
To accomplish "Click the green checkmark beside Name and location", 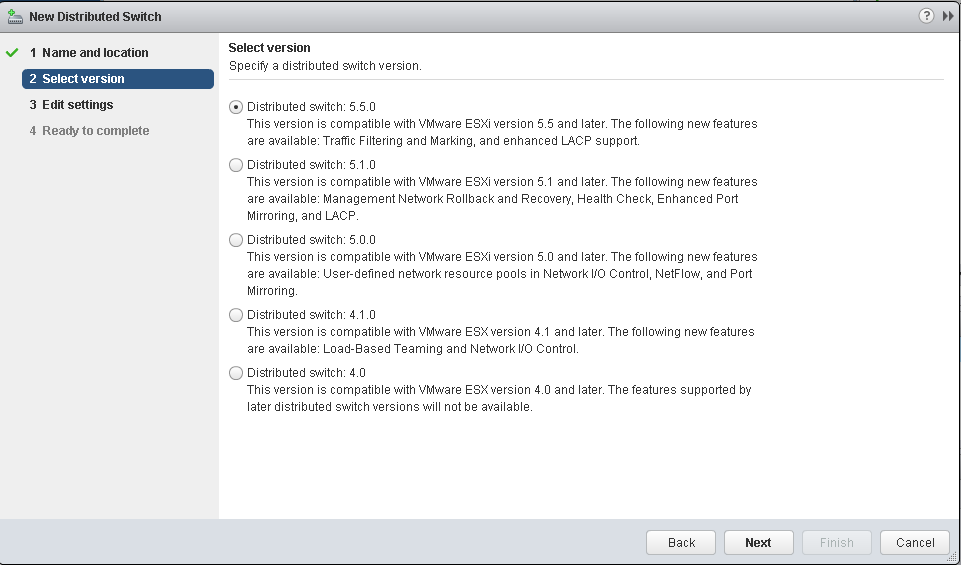I will pyautogui.click(x=12, y=53).
